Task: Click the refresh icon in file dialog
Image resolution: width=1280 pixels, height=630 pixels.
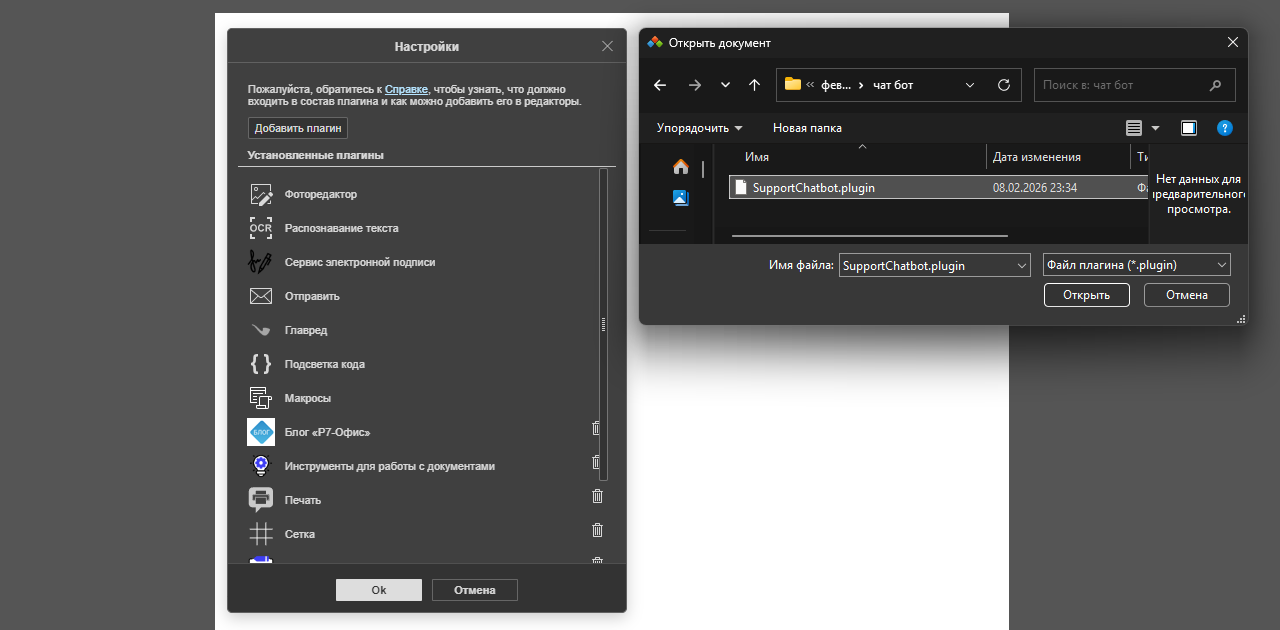Action: click(1004, 85)
